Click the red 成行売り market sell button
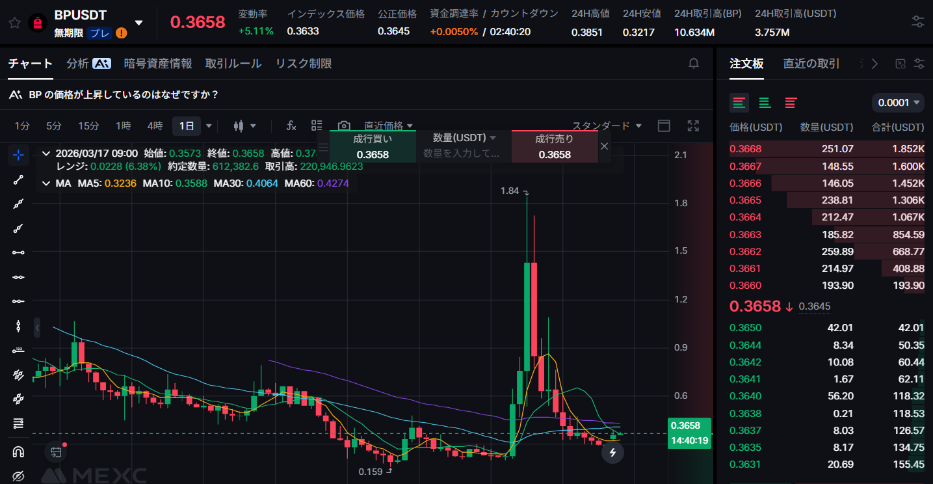 (x=554, y=146)
